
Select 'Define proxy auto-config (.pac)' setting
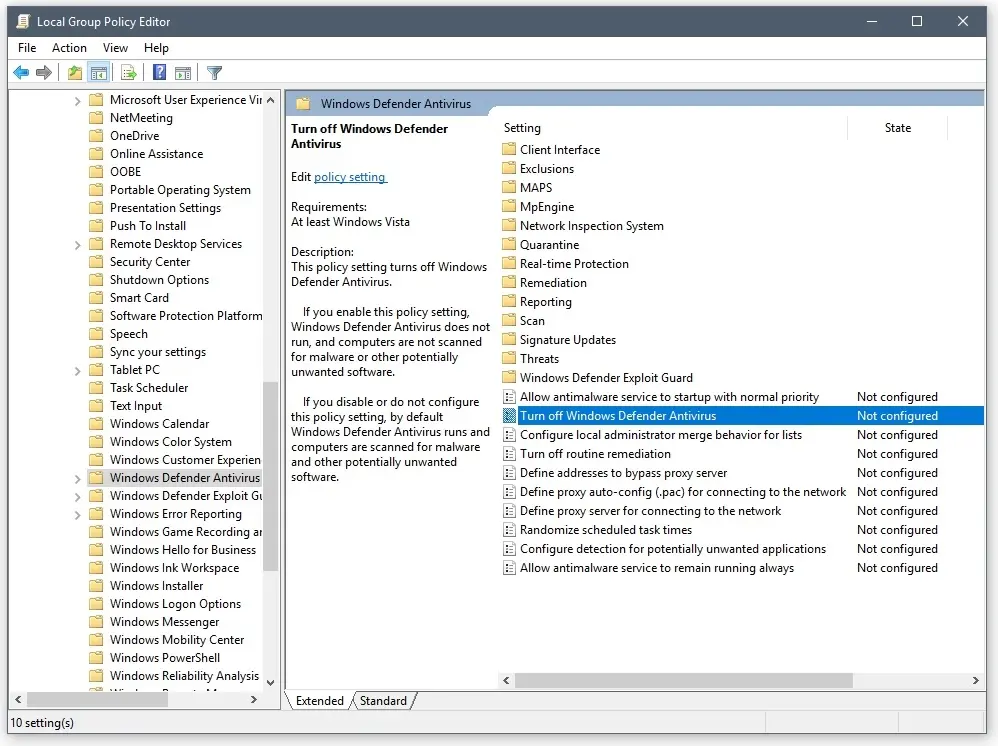click(x=683, y=492)
